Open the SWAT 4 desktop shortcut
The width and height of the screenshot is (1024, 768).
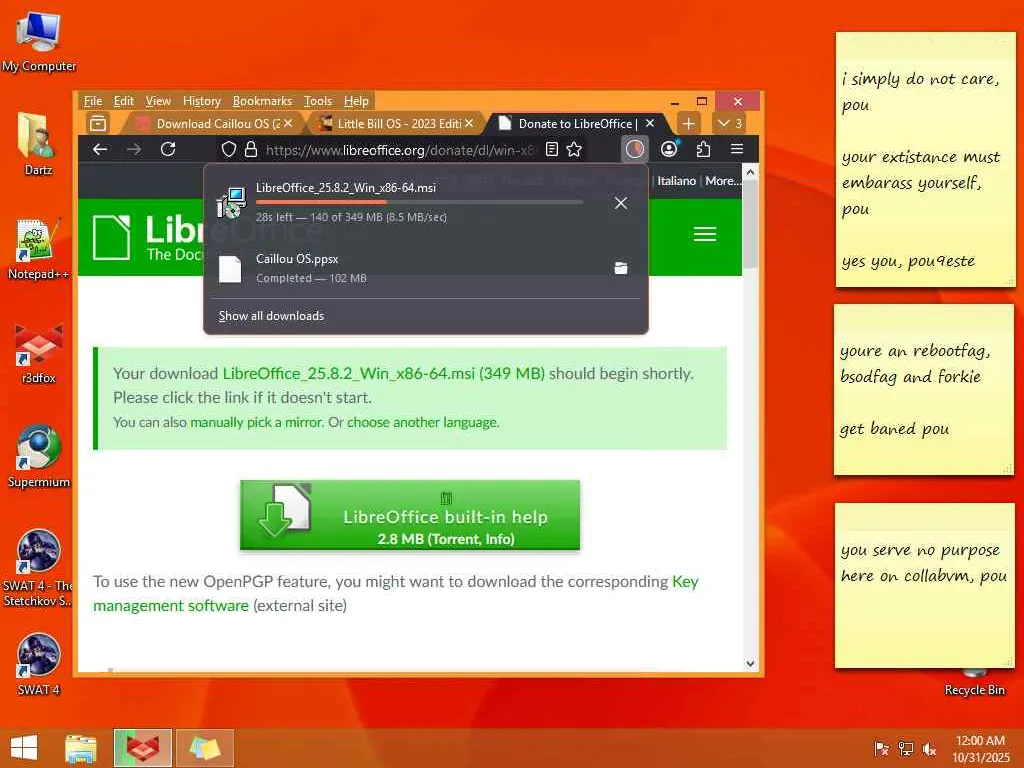(x=38, y=664)
